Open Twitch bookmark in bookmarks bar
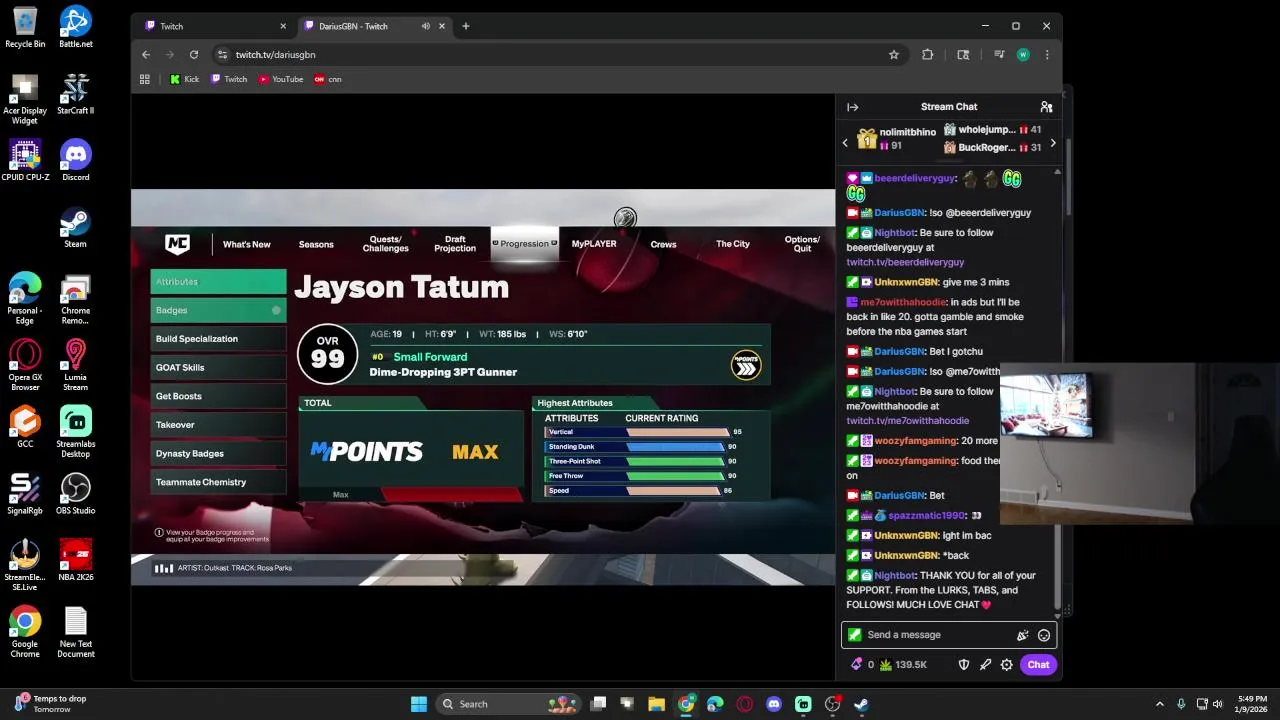Image resolution: width=1280 pixels, height=720 pixels. [x=229, y=79]
